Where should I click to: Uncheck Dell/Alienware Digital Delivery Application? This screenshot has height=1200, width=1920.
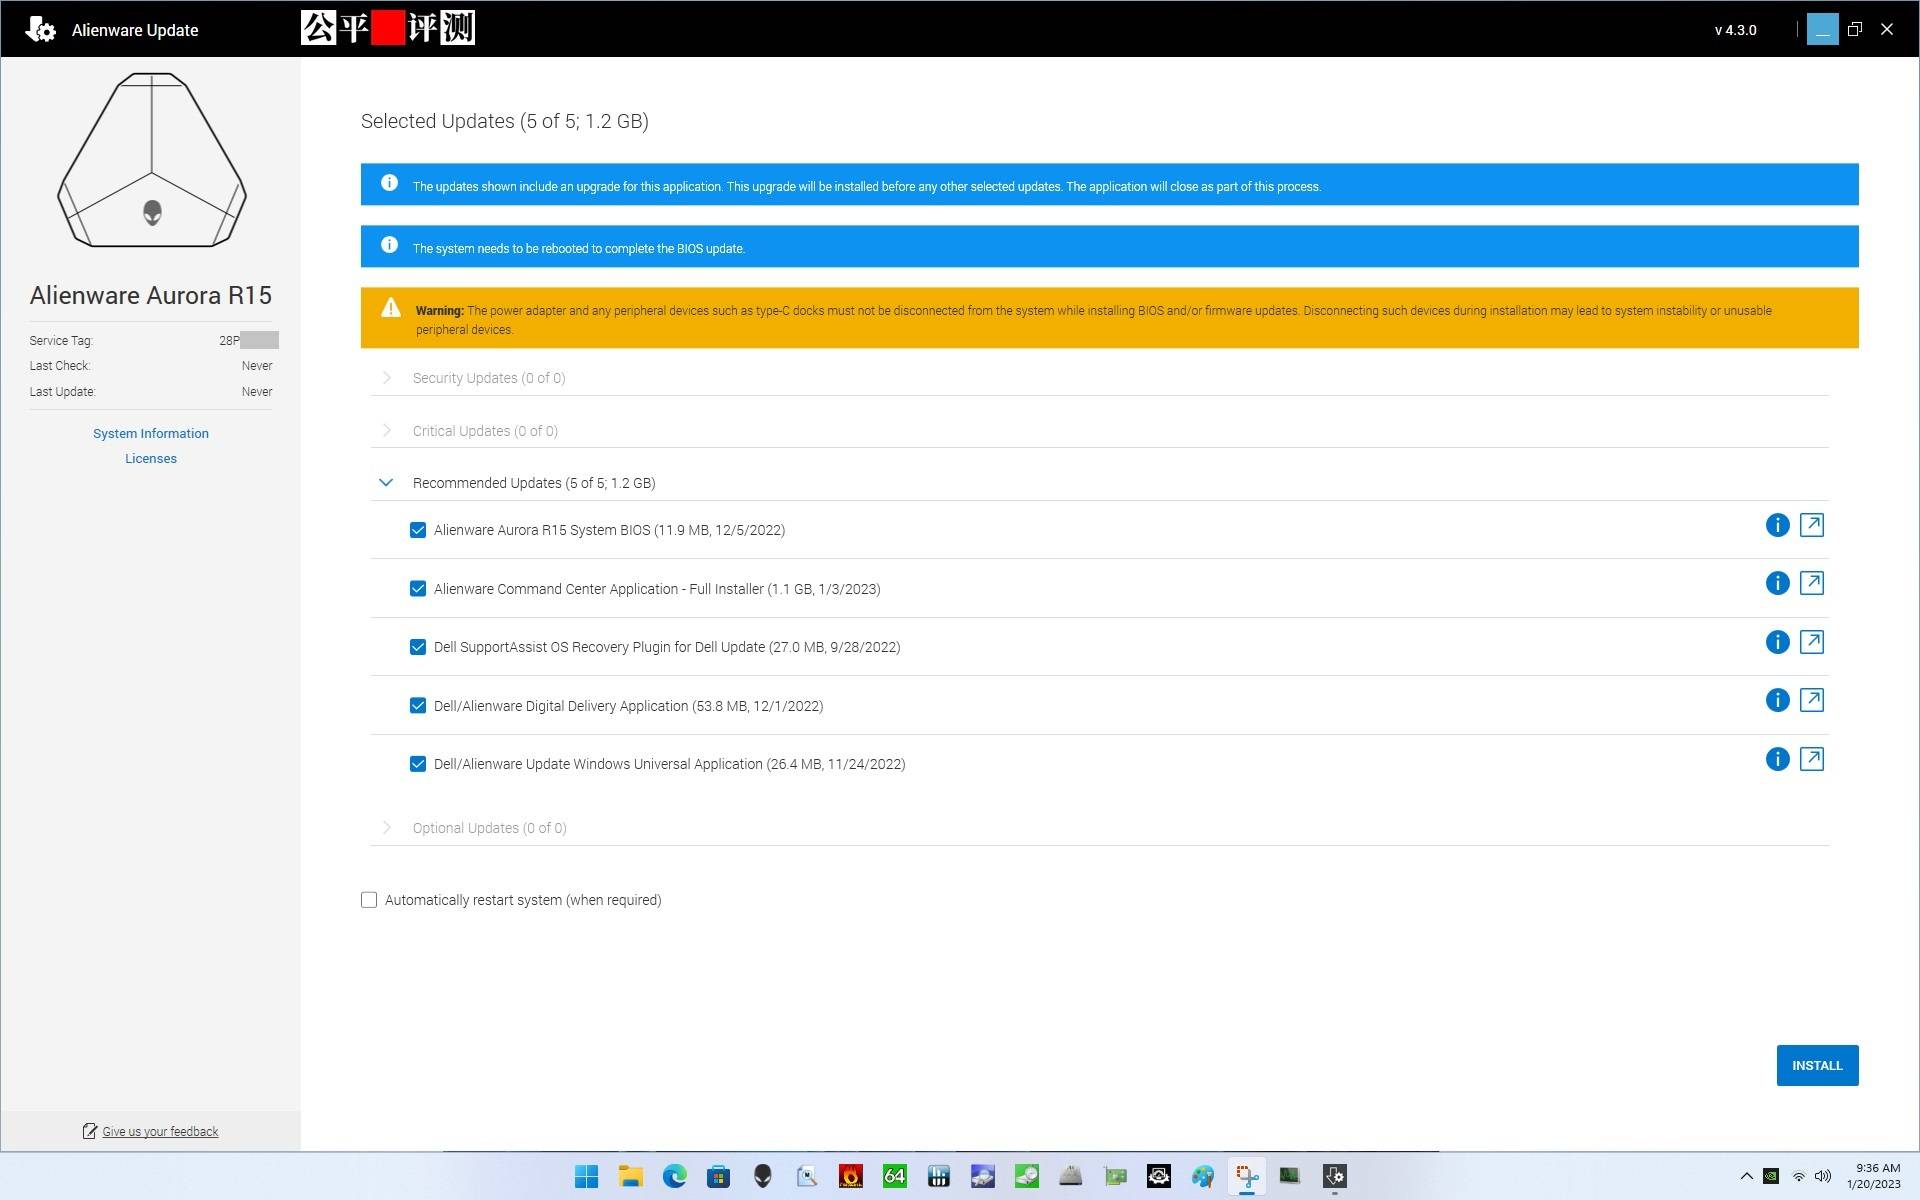click(418, 706)
